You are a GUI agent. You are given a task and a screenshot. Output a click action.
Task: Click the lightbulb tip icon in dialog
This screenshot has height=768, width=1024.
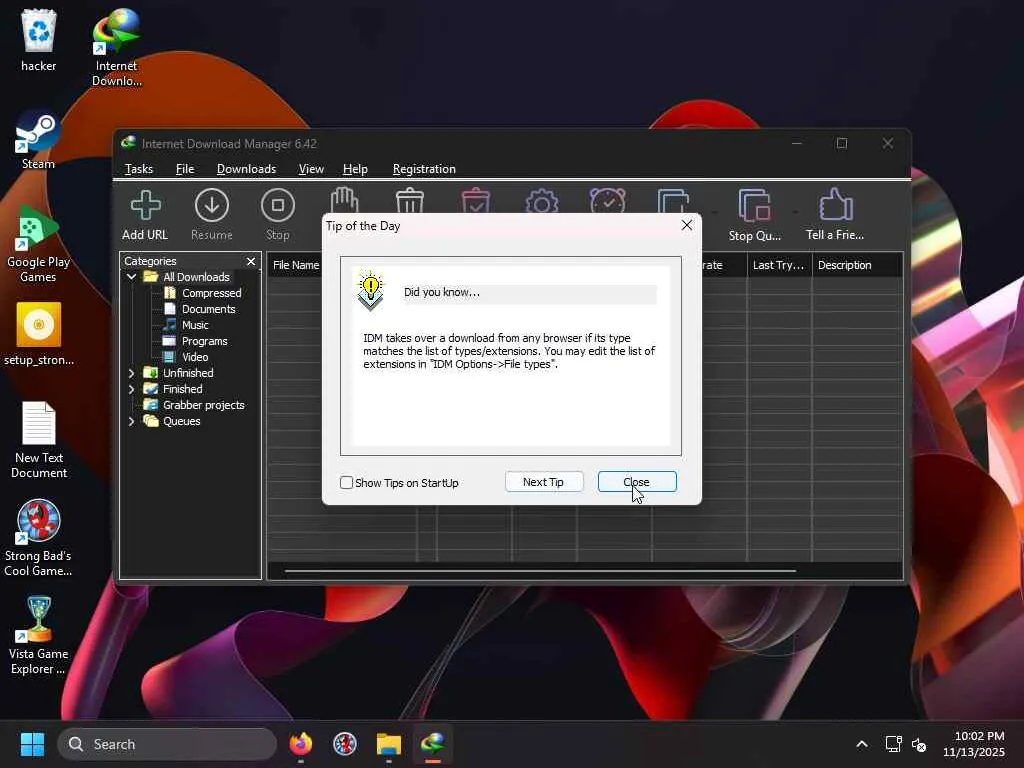pos(371,291)
